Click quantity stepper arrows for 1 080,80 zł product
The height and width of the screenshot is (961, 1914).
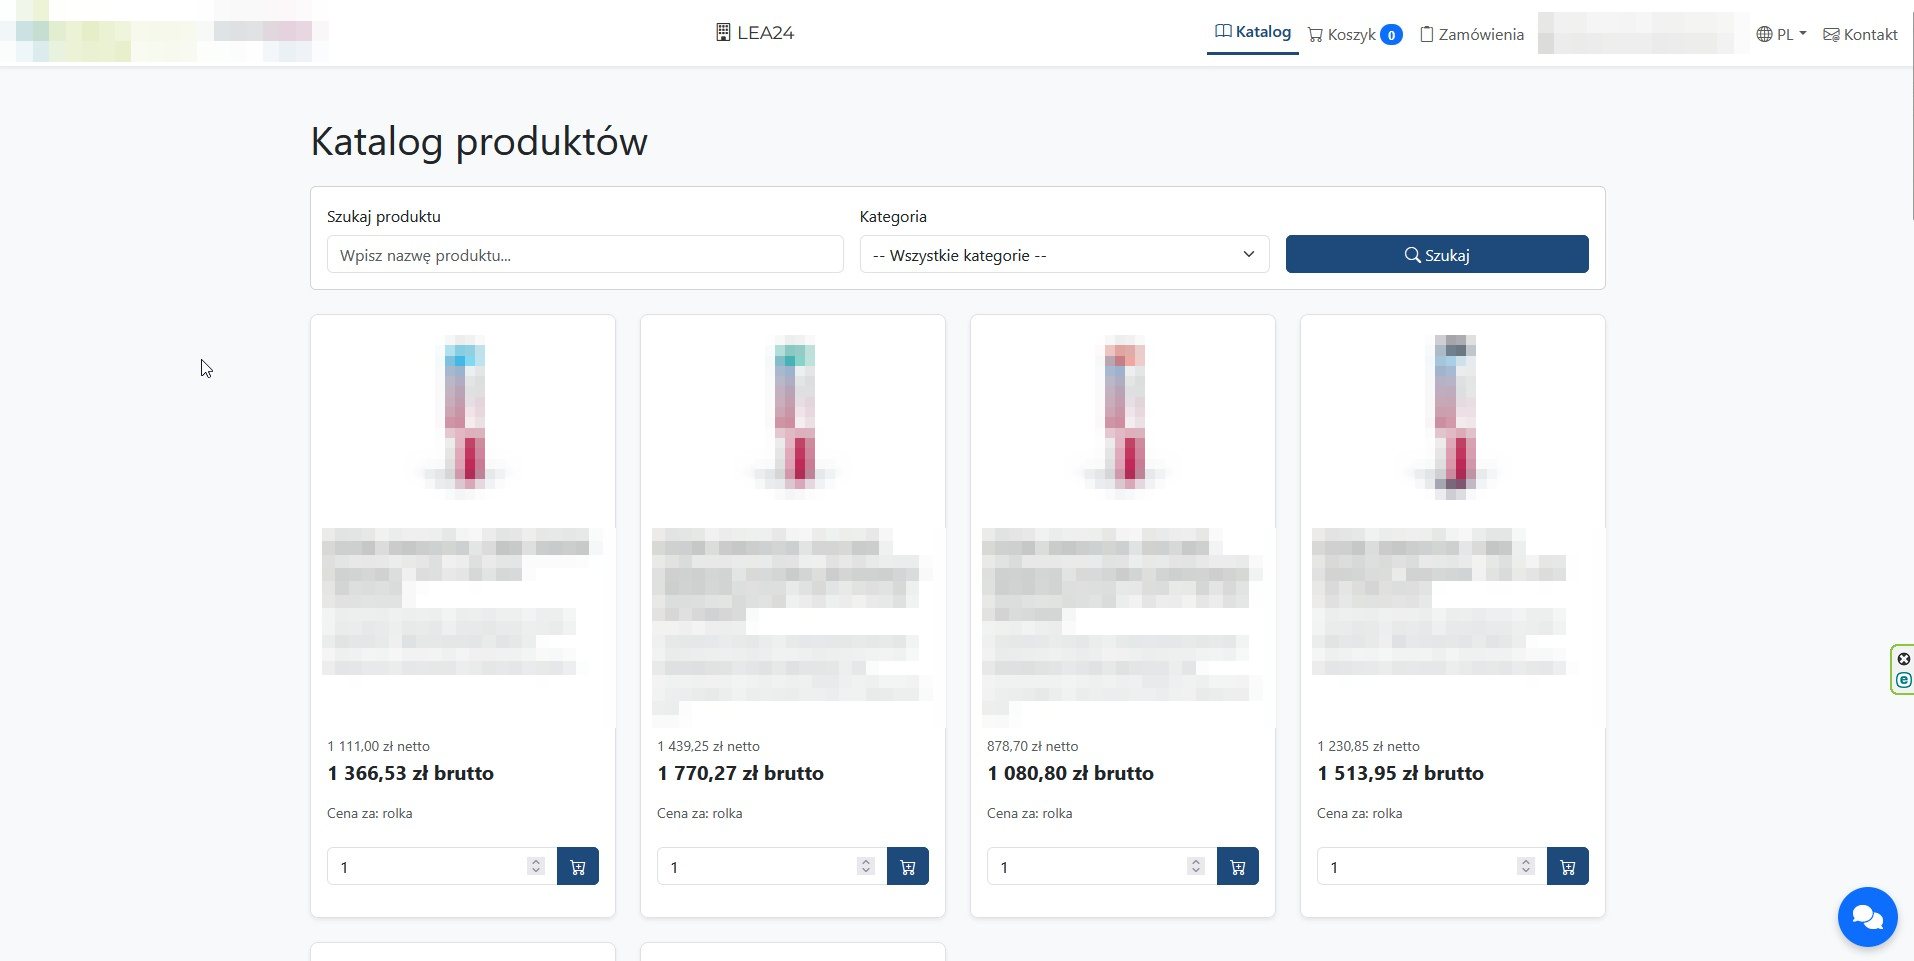pyautogui.click(x=1196, y=866)
